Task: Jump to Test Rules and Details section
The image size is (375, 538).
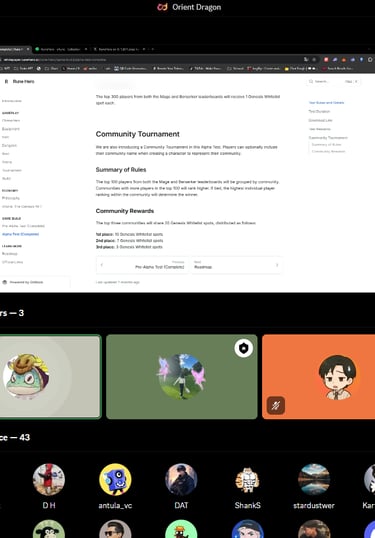Action: click(326, 103)
